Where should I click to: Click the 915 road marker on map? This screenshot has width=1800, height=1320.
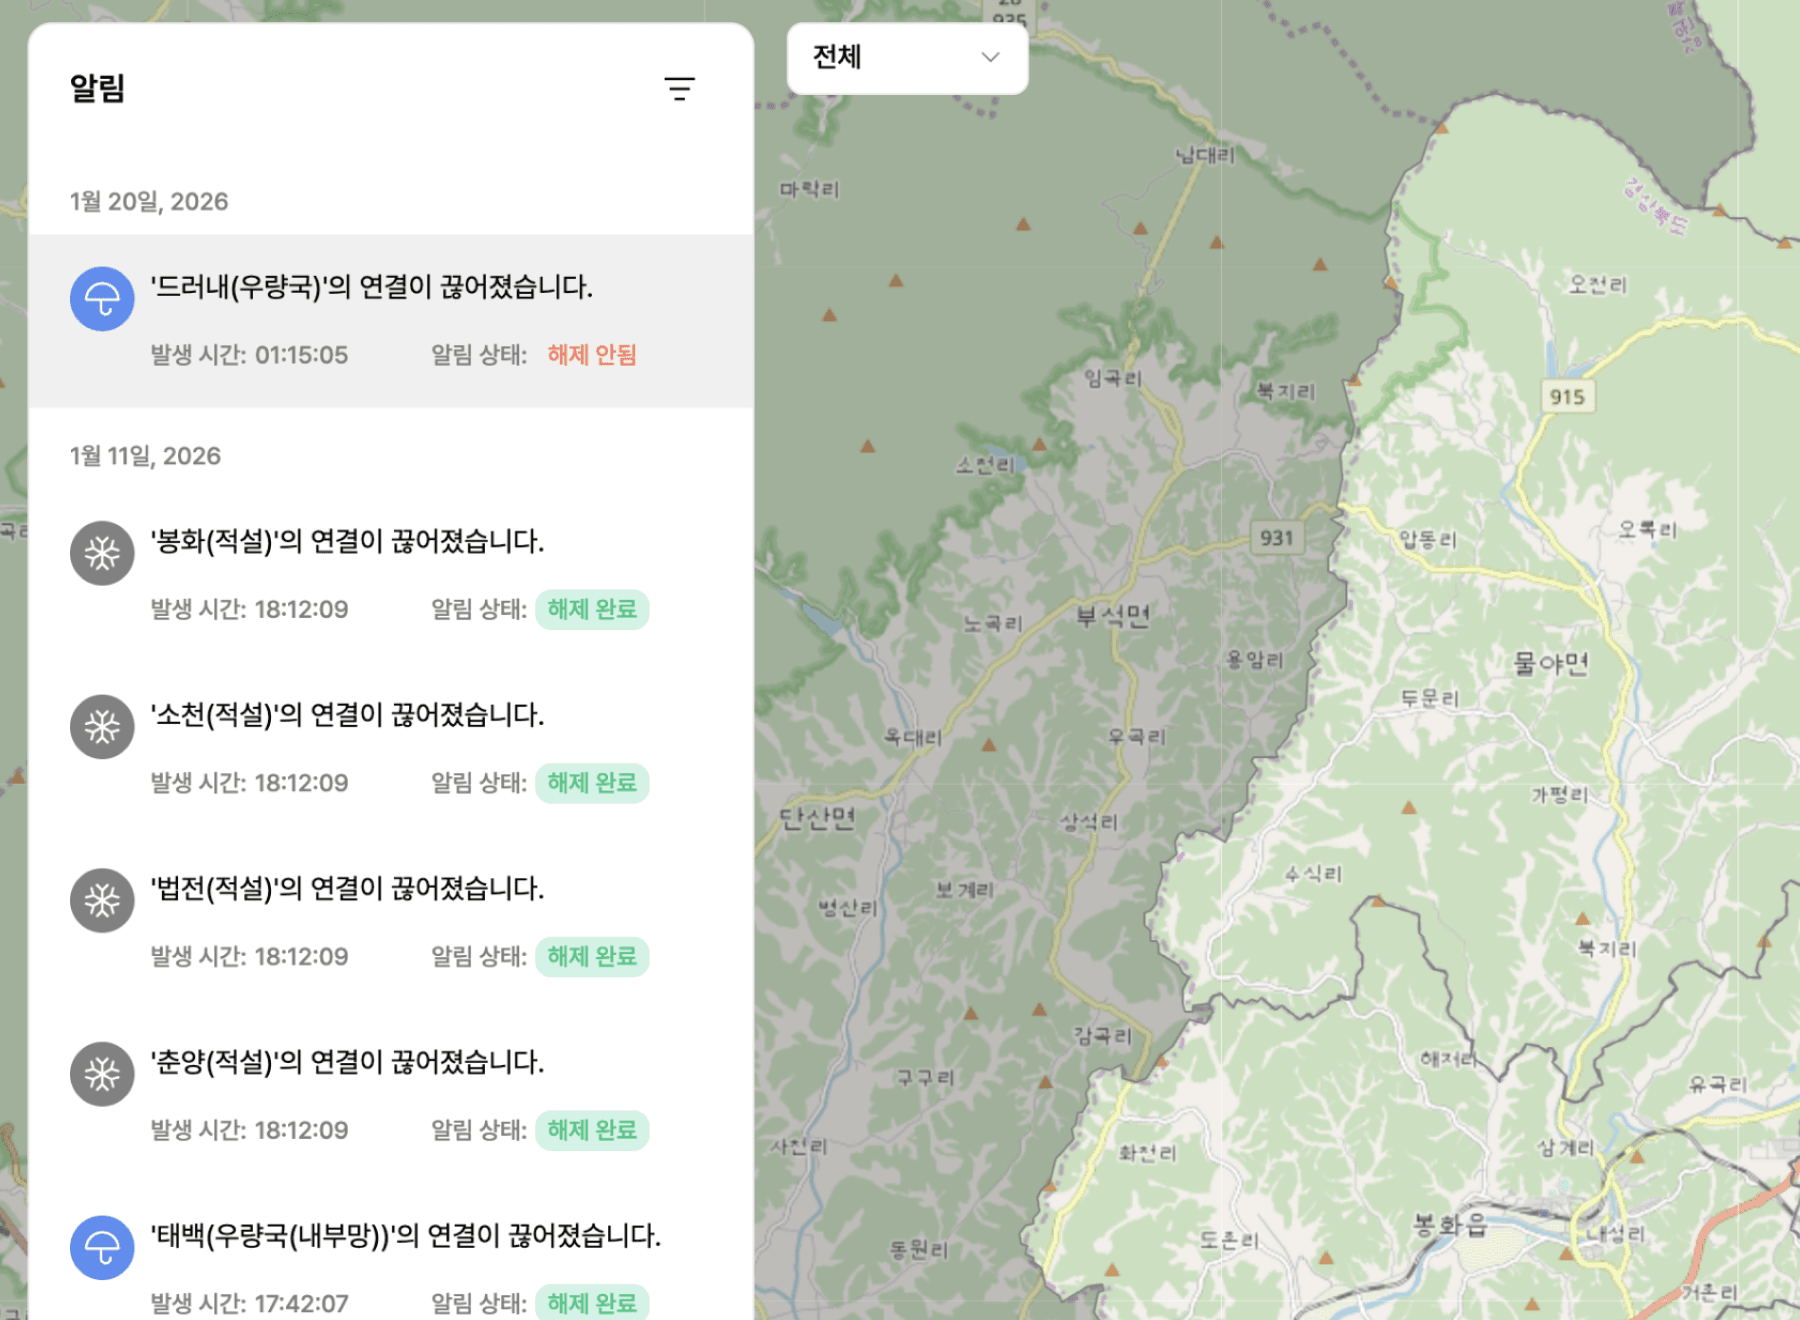pyautogui.click(x=1567, y=397)
